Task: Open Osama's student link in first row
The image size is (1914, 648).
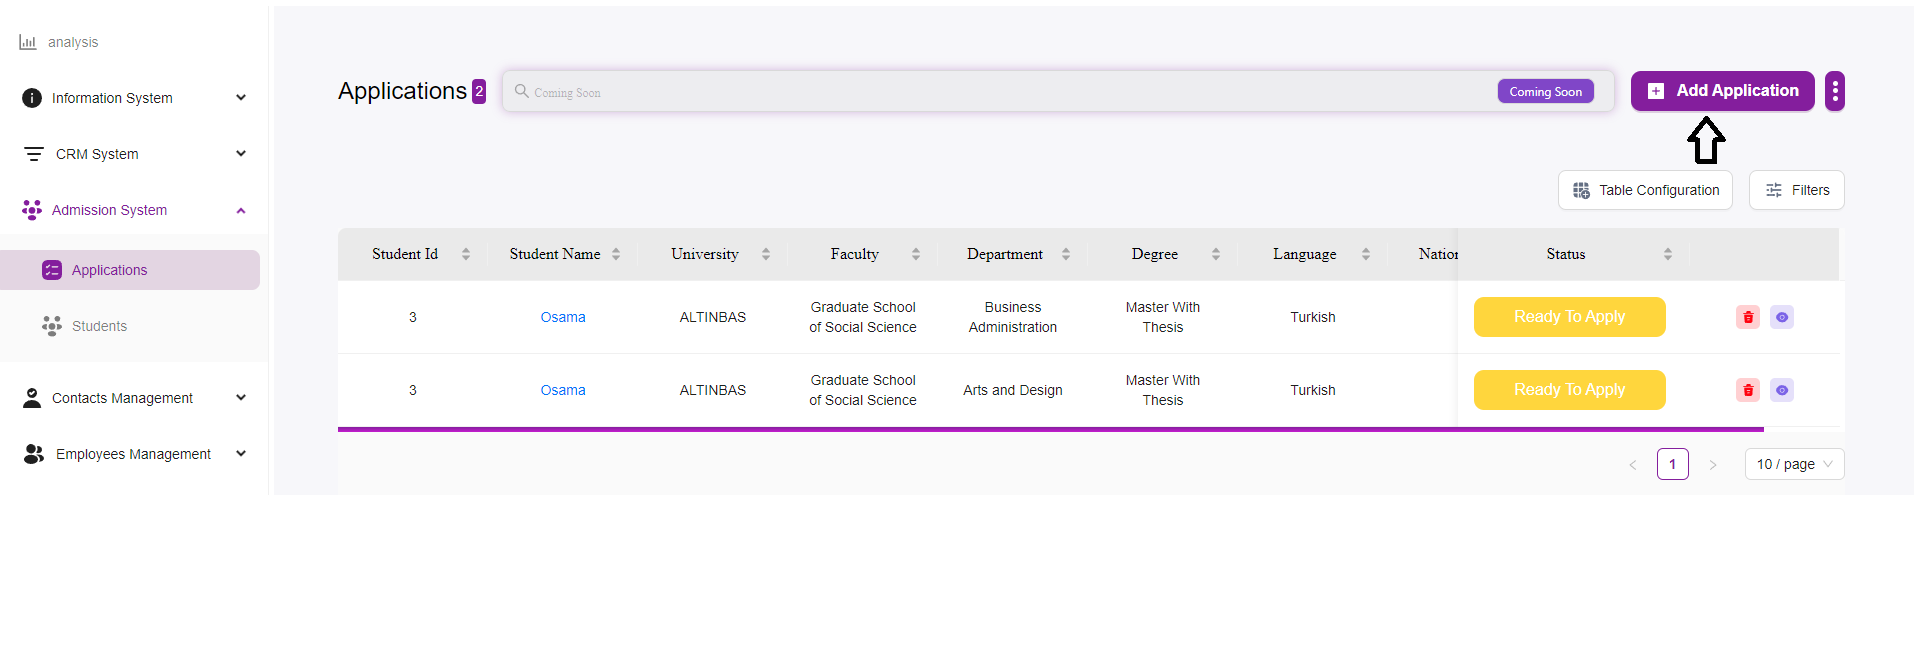Action: (x=563, y=317)
